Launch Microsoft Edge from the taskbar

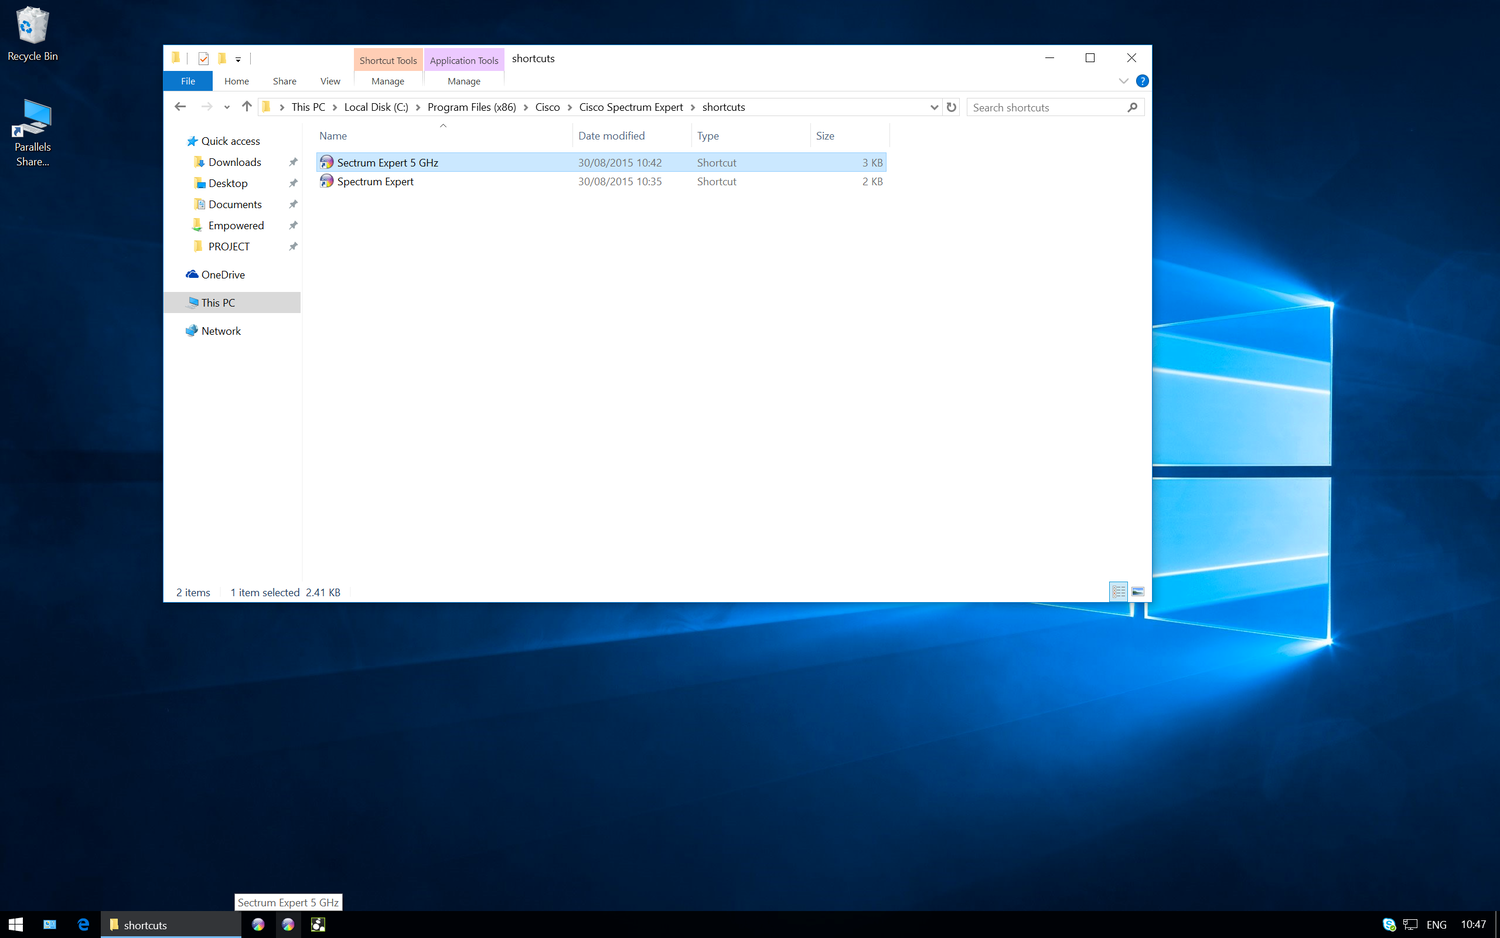[x=83, y=925]
